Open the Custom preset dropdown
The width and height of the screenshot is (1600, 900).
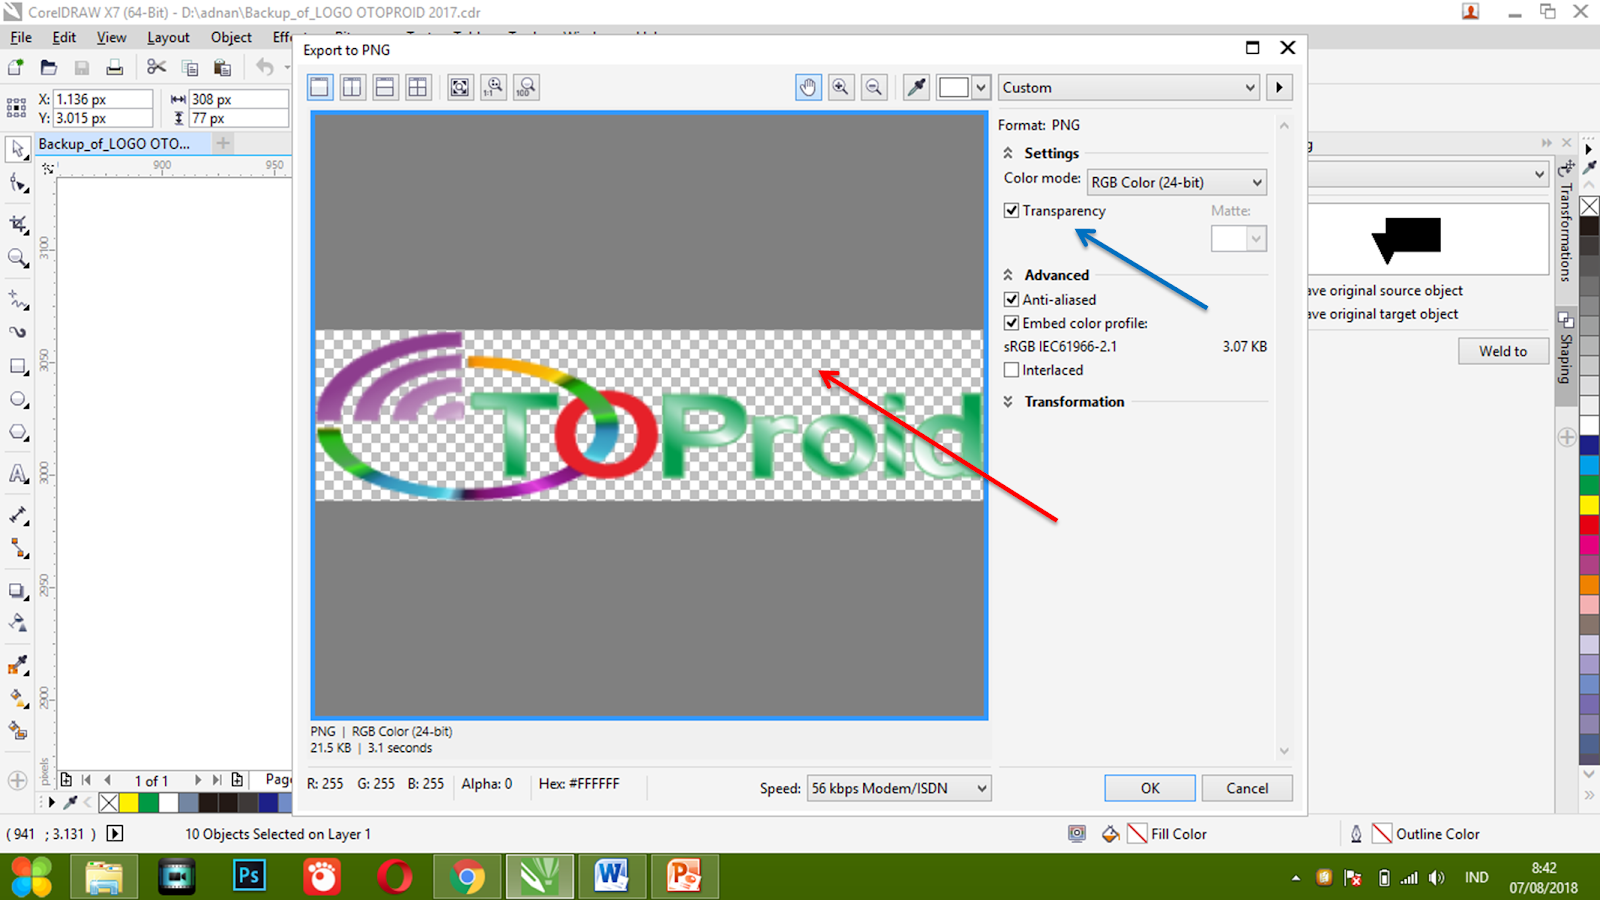1129,87
